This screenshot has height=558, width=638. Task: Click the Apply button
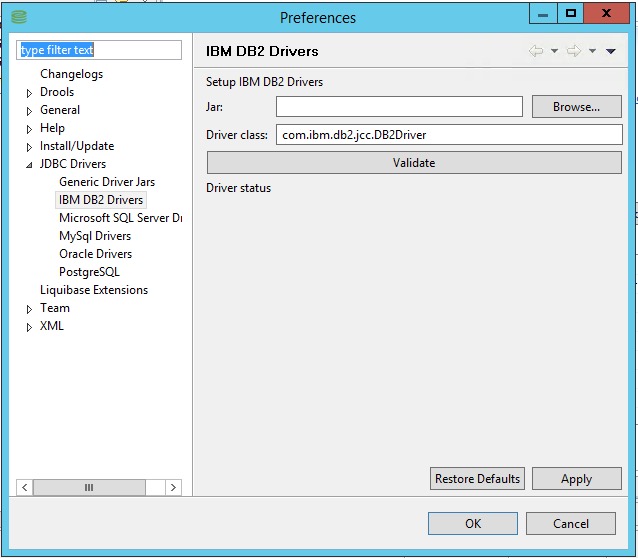pyautogui.click(x=577, y=479)
